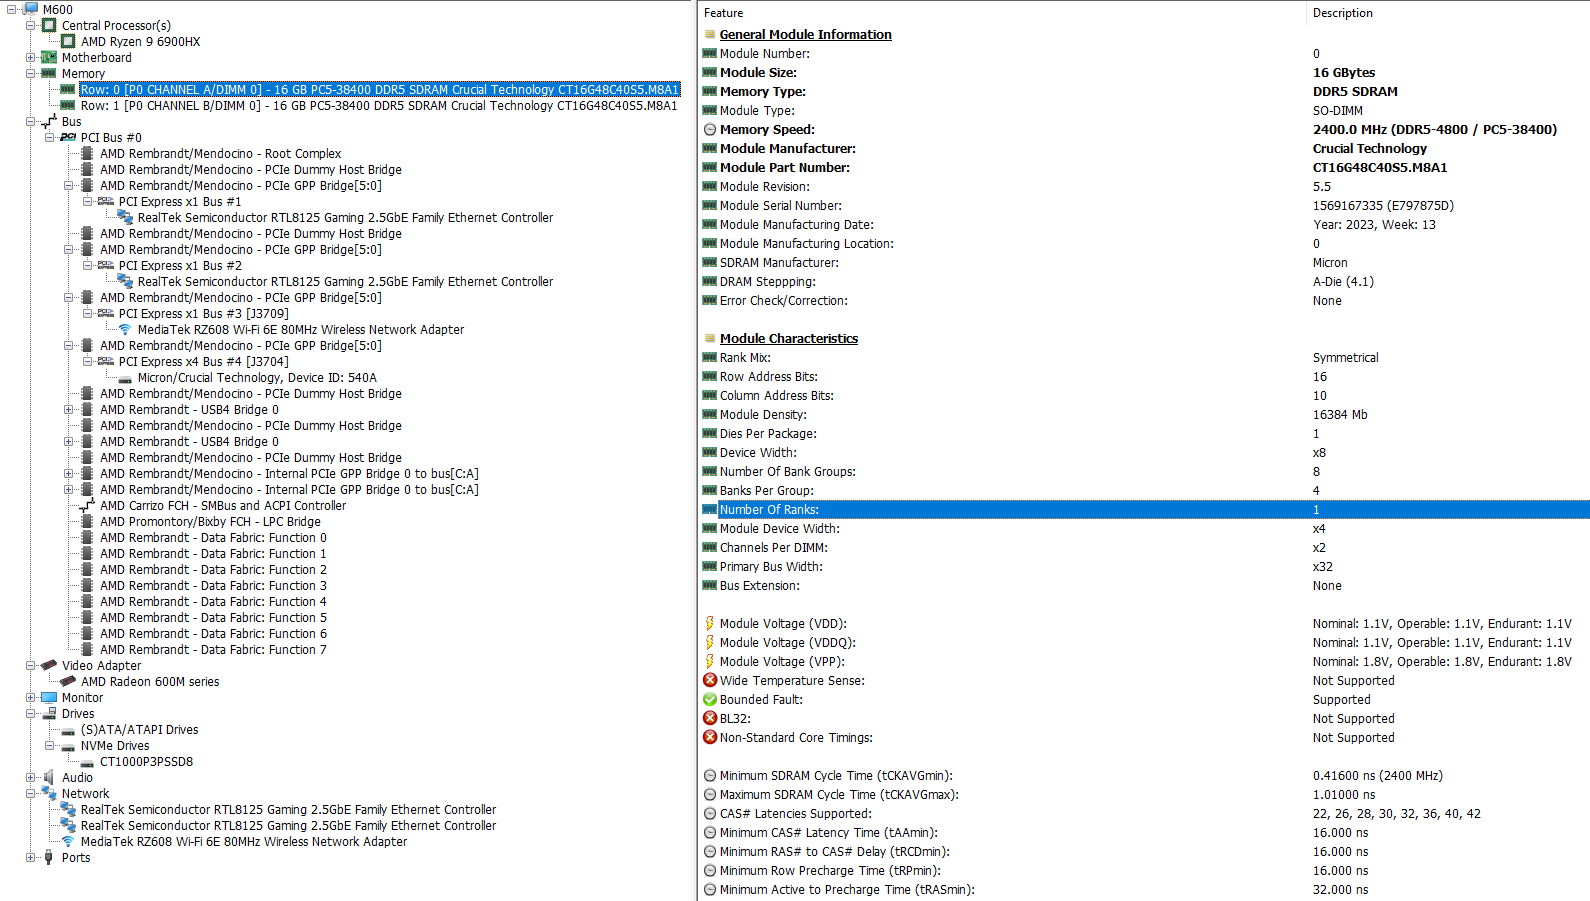
Task: Click the PCI Express x4 Bus #4 [J3704] icon
Action: click(106, 361)
